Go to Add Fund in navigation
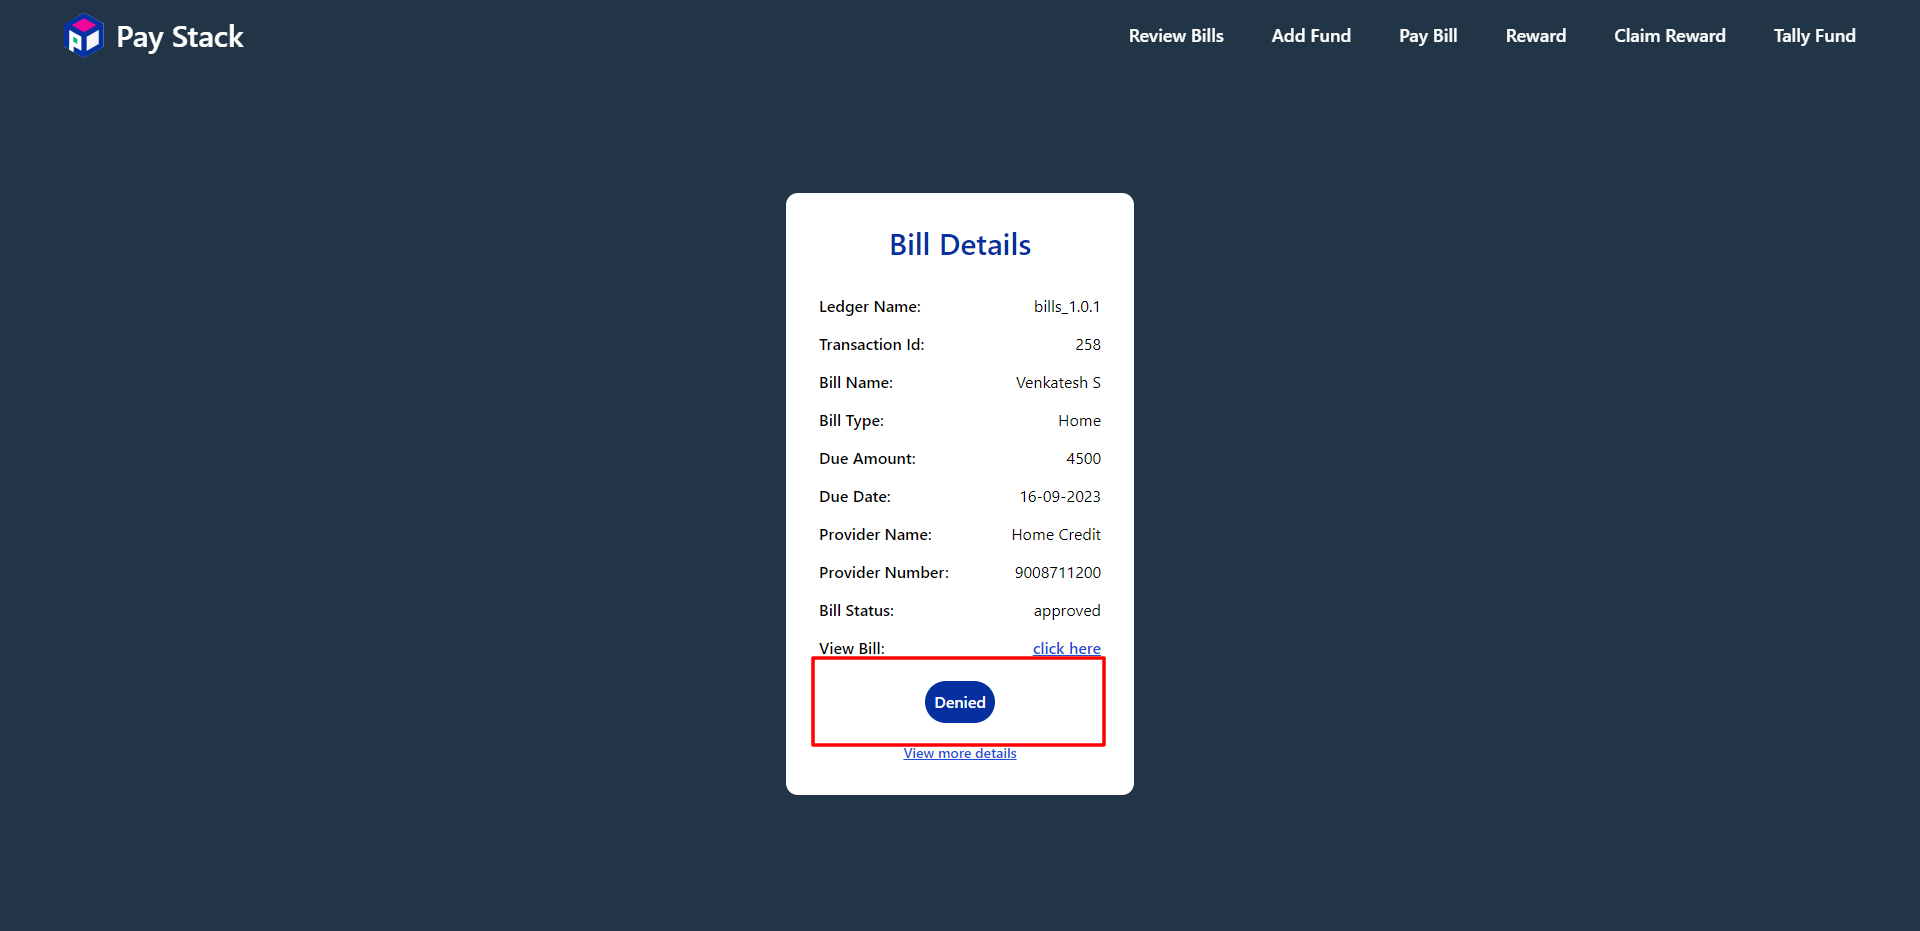1920x931 pixels. click(x=1311, y=36)
